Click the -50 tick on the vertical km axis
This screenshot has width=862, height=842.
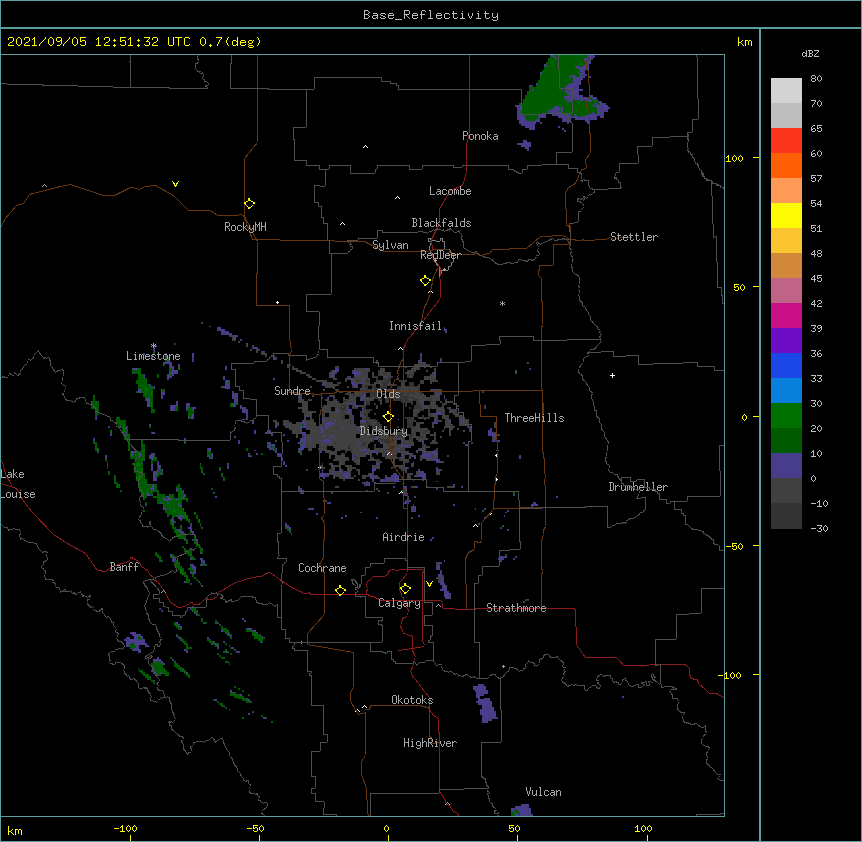click(734, 546)
